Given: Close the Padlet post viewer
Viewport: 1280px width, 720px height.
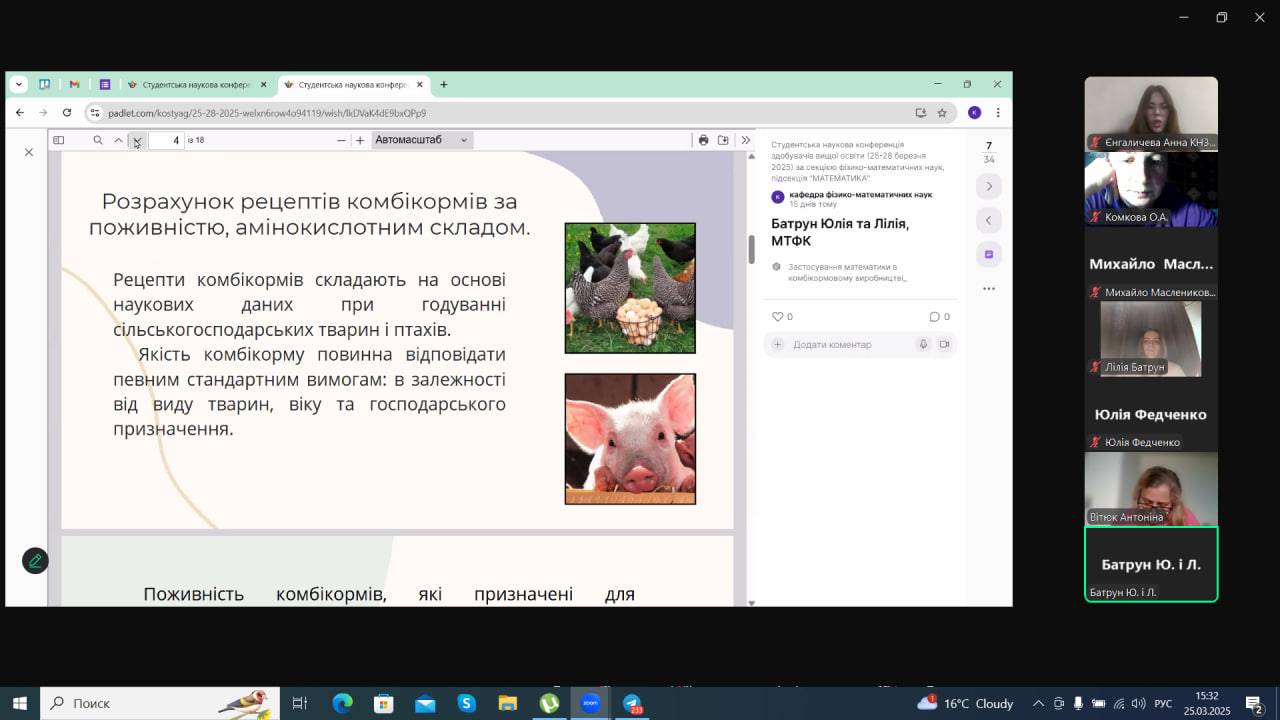Looking at the screenshot, I should [x=29, y=152].
